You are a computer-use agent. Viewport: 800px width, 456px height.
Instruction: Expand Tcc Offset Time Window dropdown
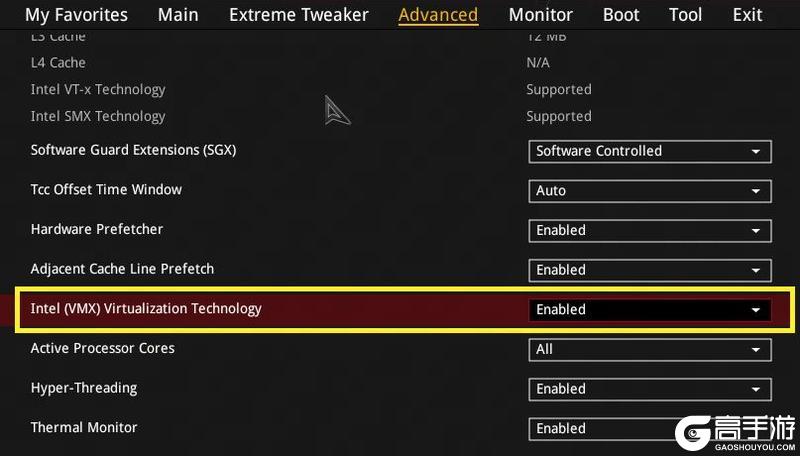[650, 190]
